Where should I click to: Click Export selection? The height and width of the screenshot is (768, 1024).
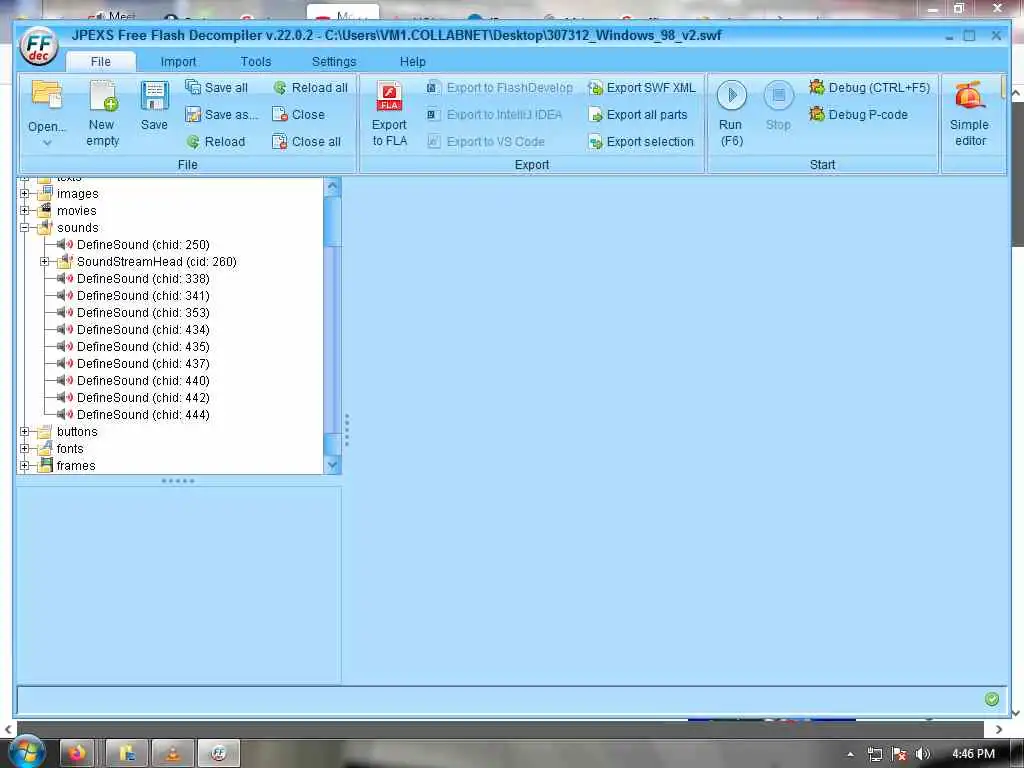pyautogui.click(x=641, y=142)
